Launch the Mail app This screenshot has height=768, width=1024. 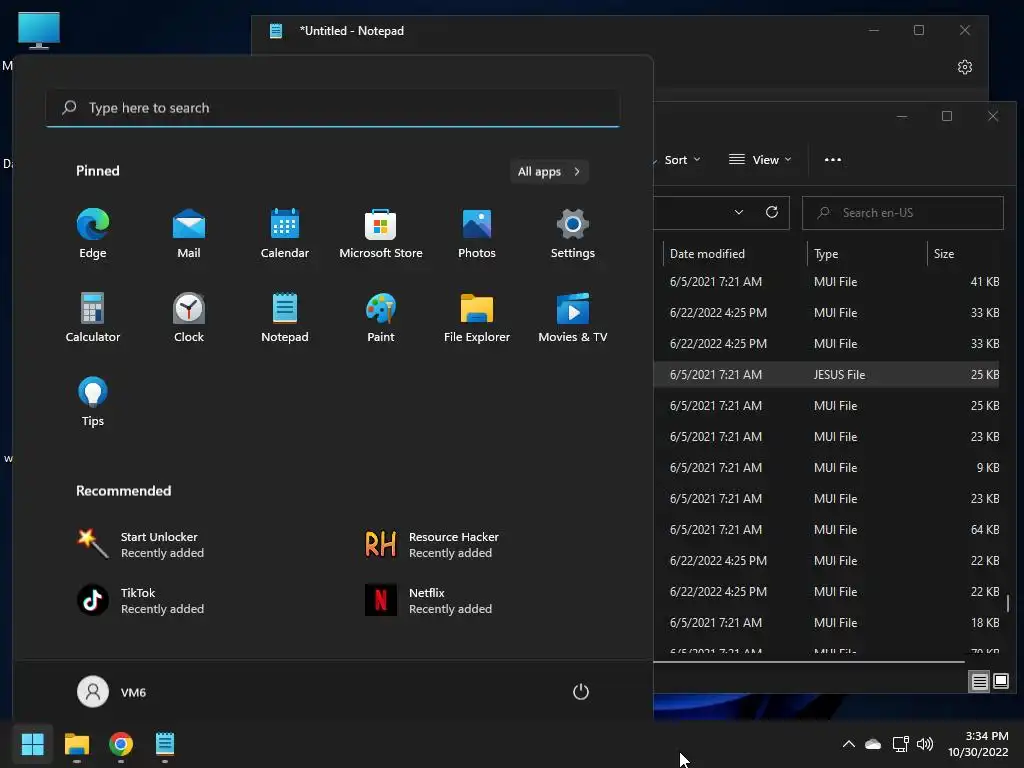(x=189, y=234)
